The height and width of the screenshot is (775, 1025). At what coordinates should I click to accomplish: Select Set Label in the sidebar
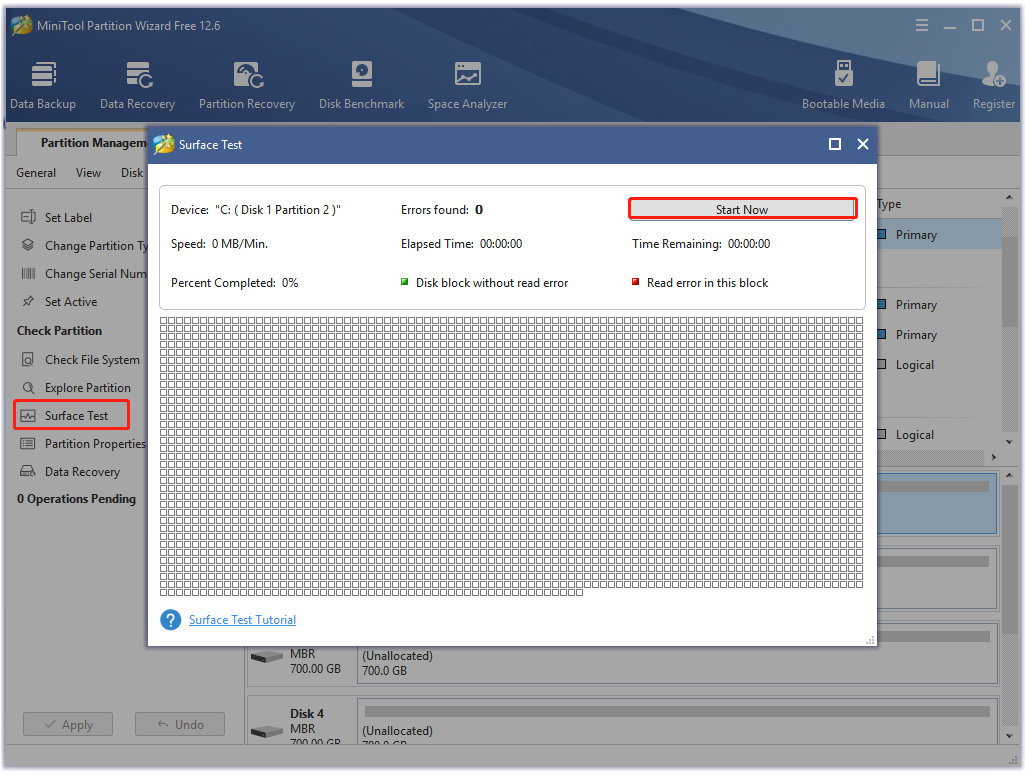pos(68,218)
